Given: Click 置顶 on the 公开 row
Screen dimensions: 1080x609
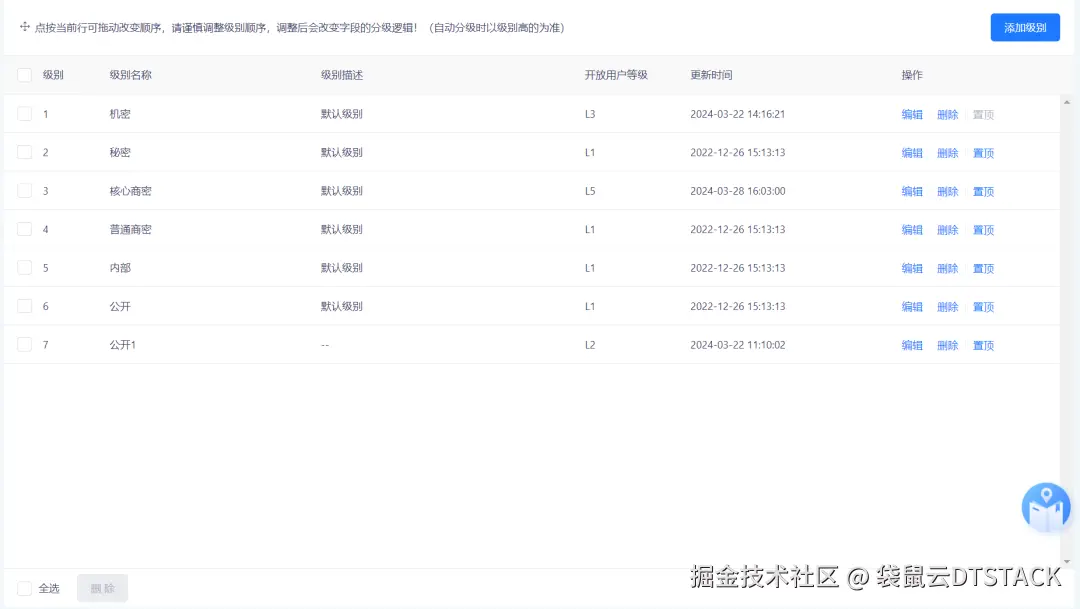Looking at the screenshot, I should point(982,306).
